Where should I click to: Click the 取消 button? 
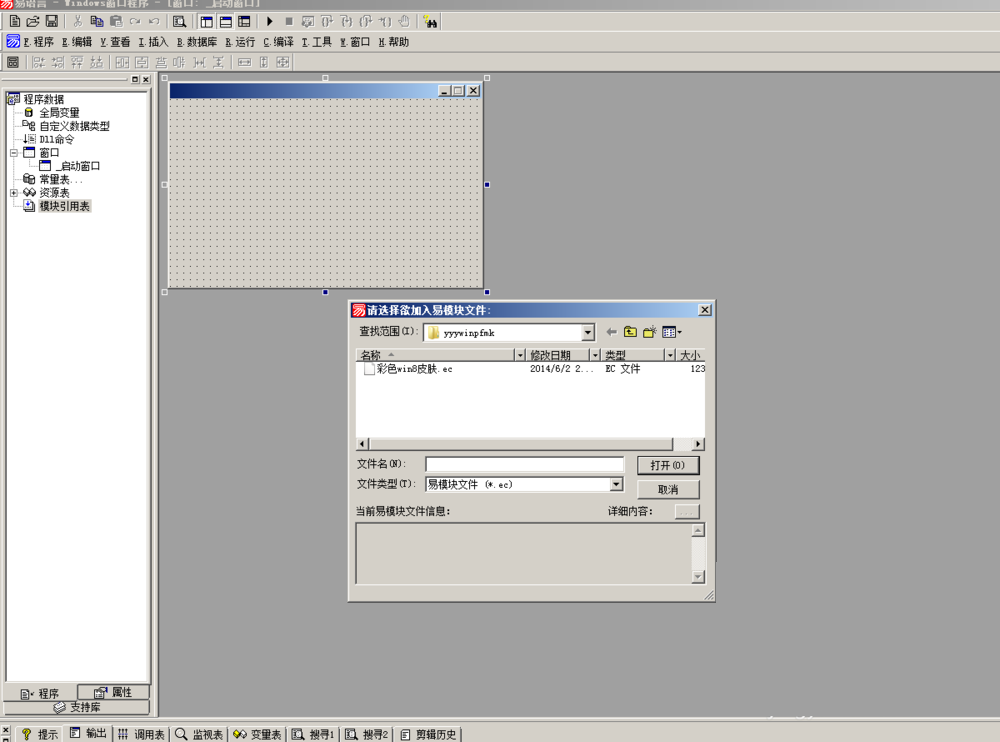[x=668, y=490]
